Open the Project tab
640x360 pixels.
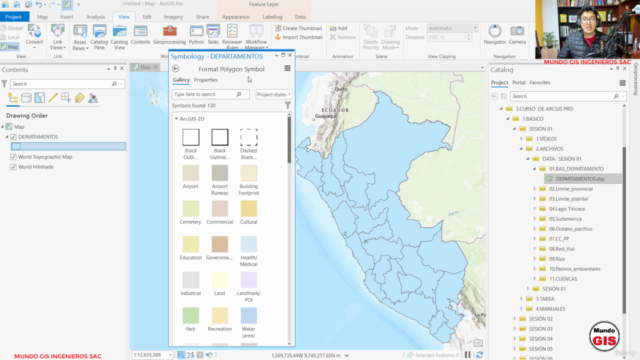[x=13, y=17]
